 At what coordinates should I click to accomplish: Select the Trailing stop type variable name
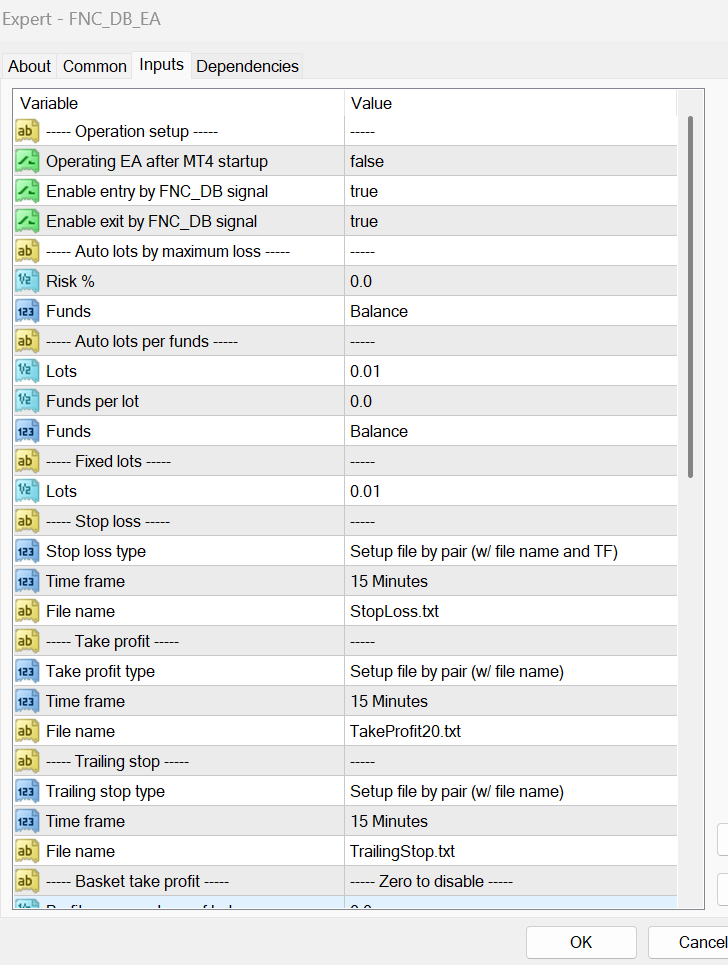point(105,791)
